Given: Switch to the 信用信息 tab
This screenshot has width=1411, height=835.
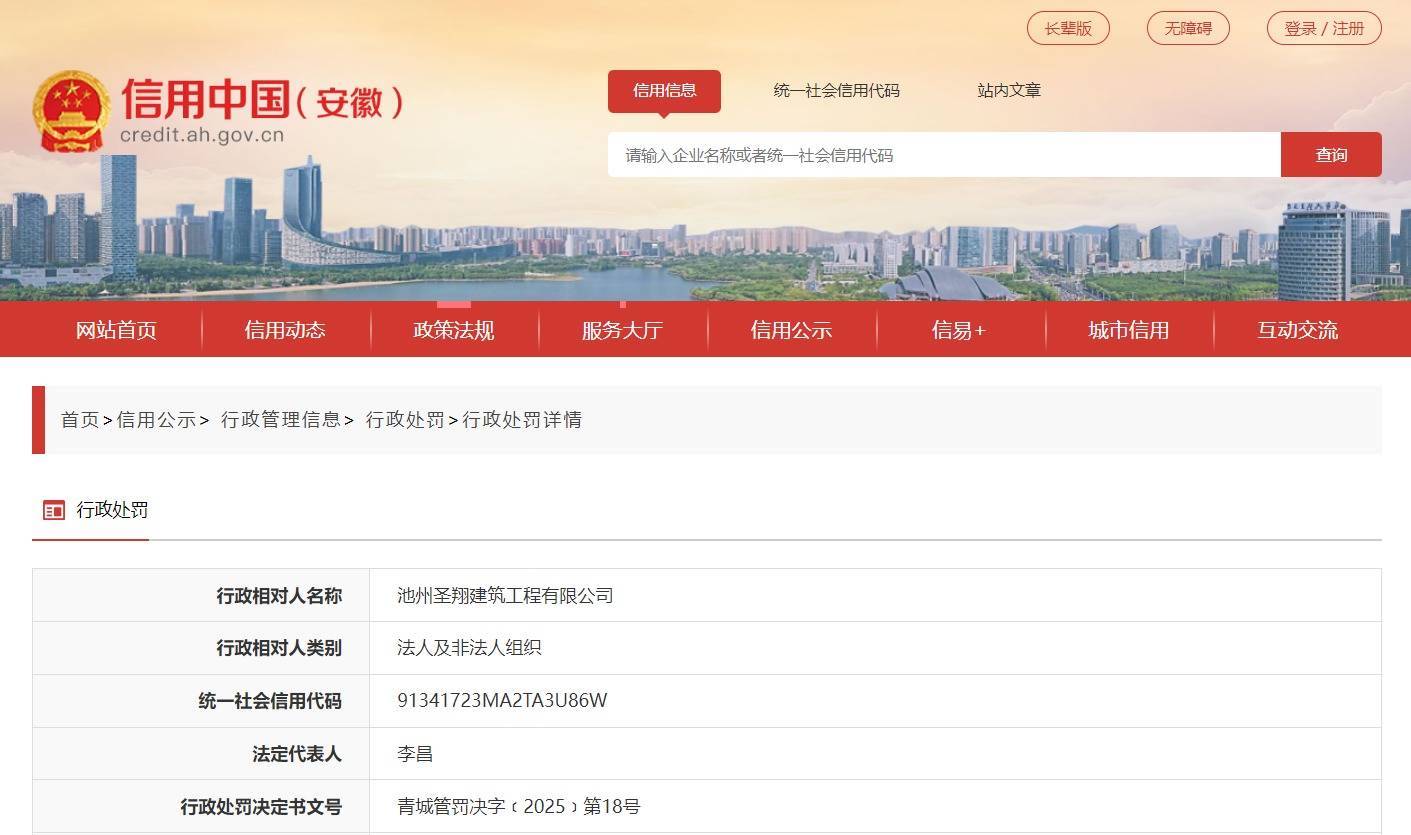Looking at the screenshot, I should pos(664,90).
